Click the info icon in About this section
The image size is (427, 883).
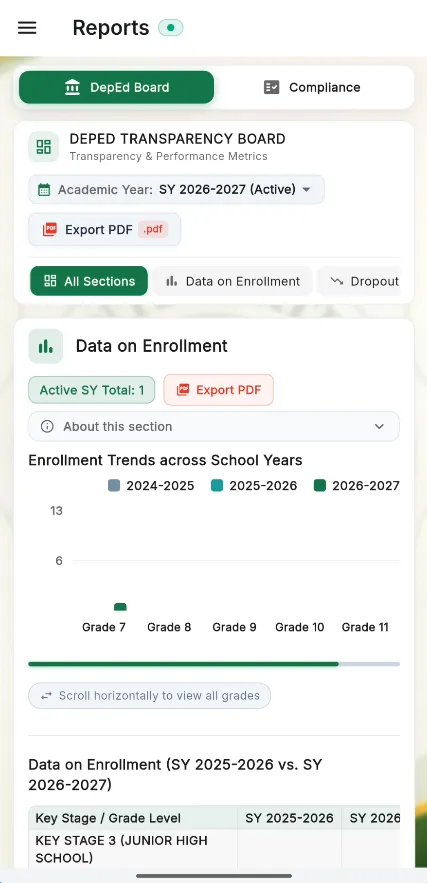click(x=47, y=426)
